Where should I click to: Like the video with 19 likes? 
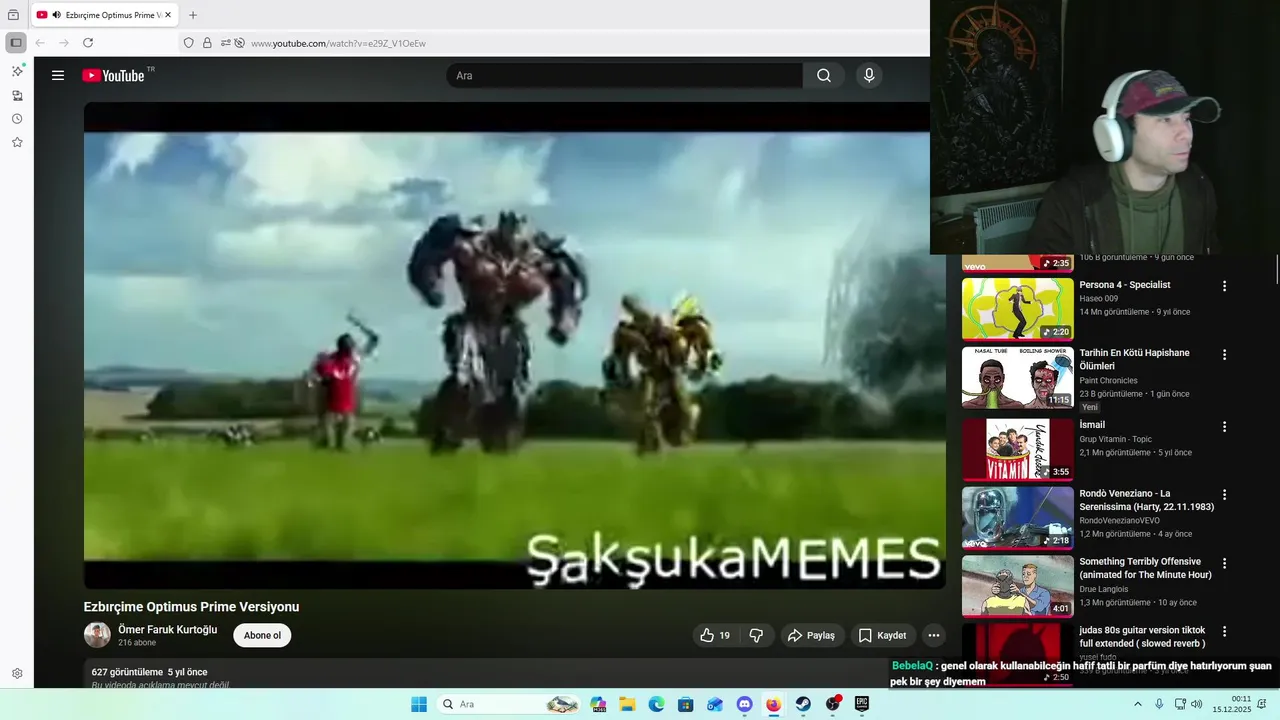tap(714, 635)
